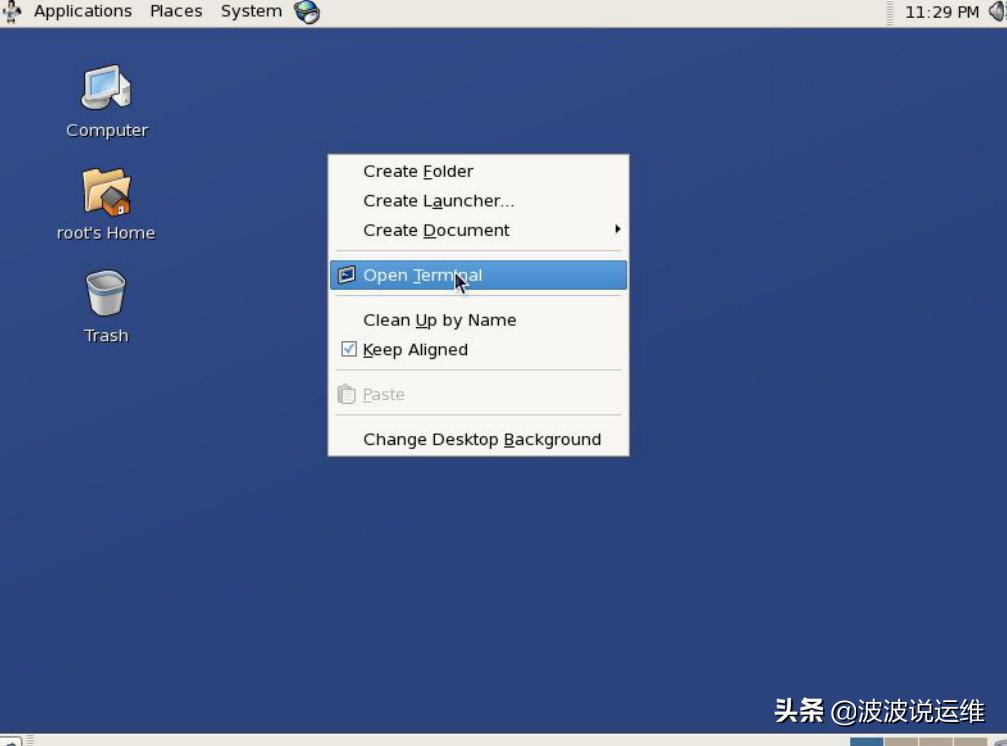Toggle the Keep Aligned checkbox
Image resolution: width=1007 pixels, height=746 pixels.
tap(348, 349)
